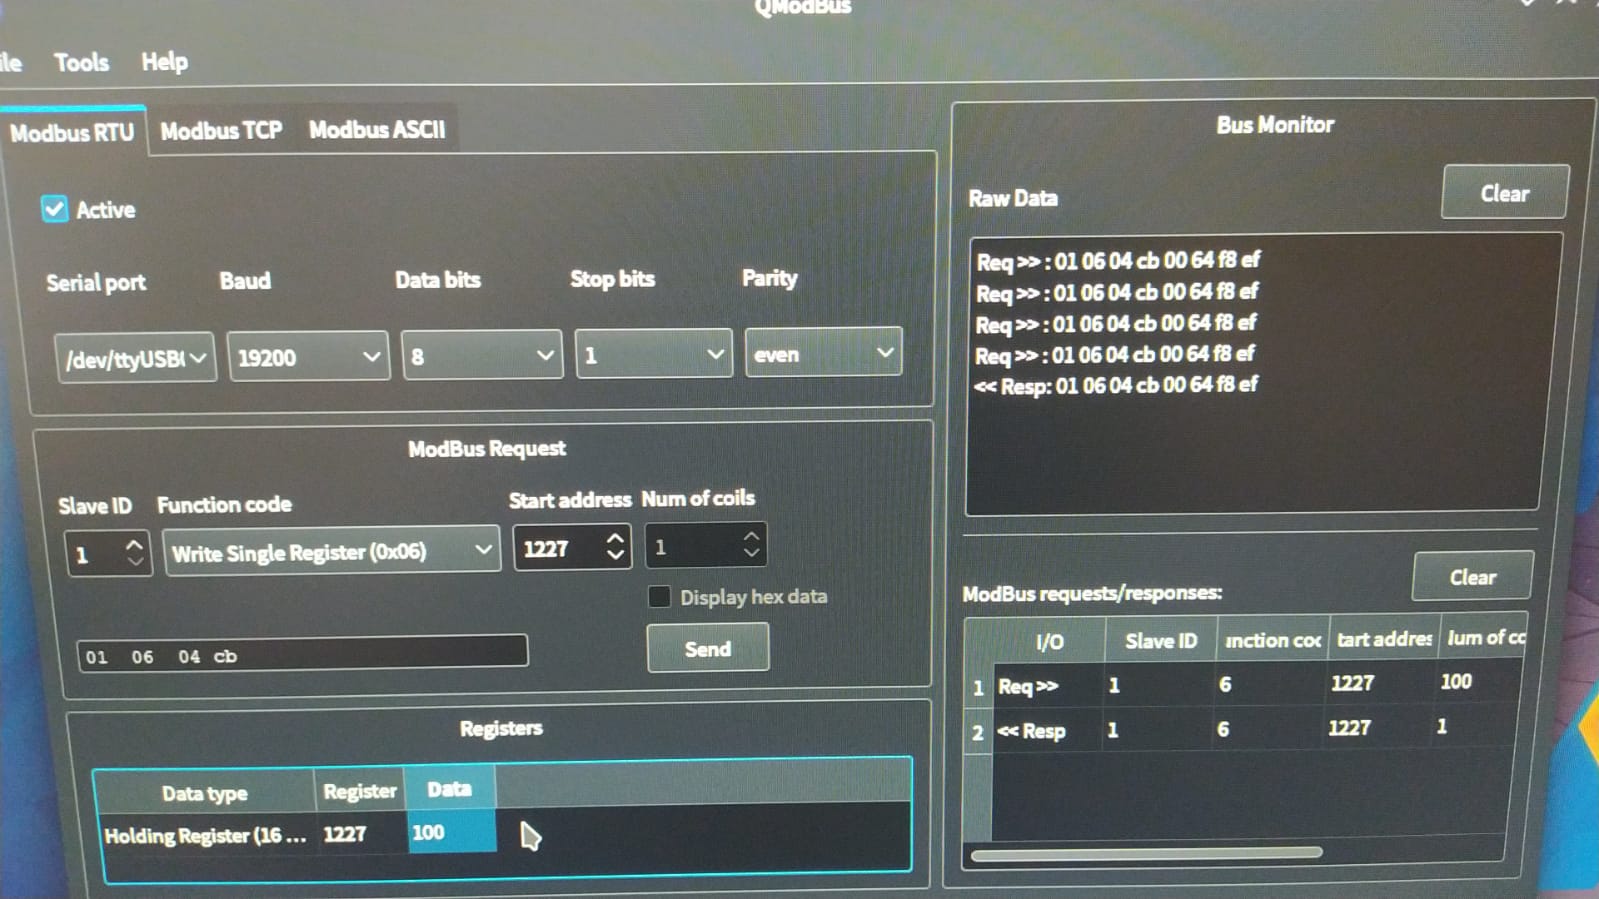
Task: Click the first Req >> line in Raw Data
Action: 1117,261
